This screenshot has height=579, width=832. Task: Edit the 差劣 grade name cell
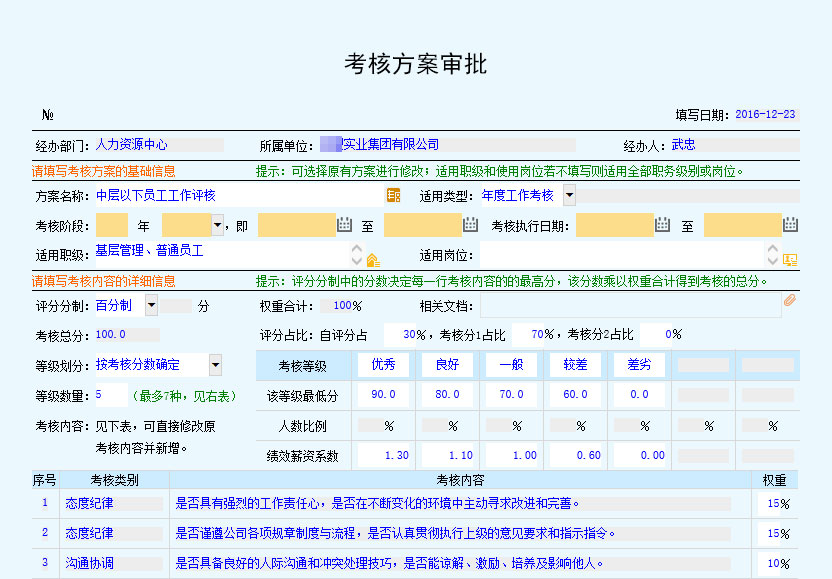[639, 365]
